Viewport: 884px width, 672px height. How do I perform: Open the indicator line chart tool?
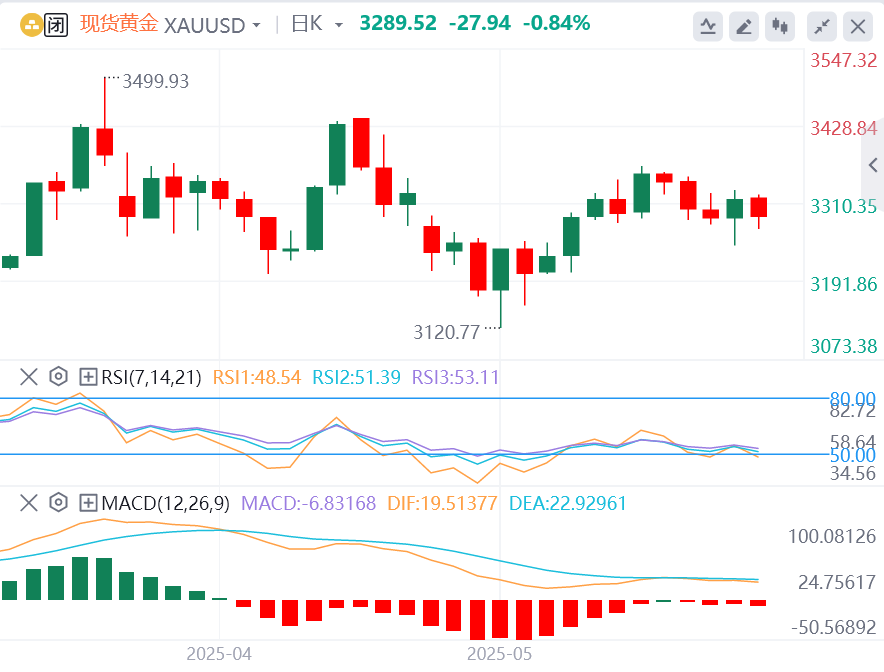click(708, 26)
